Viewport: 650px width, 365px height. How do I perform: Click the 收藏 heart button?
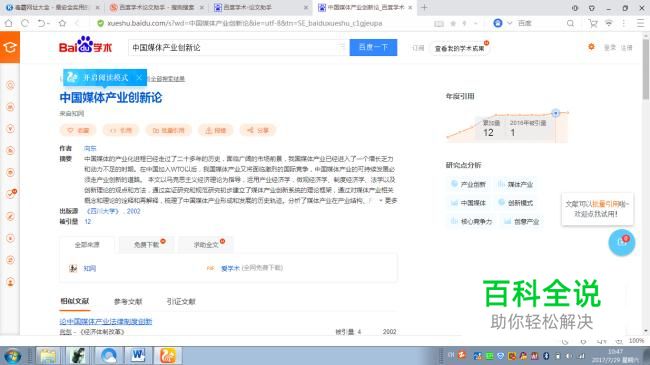(78, 130)
